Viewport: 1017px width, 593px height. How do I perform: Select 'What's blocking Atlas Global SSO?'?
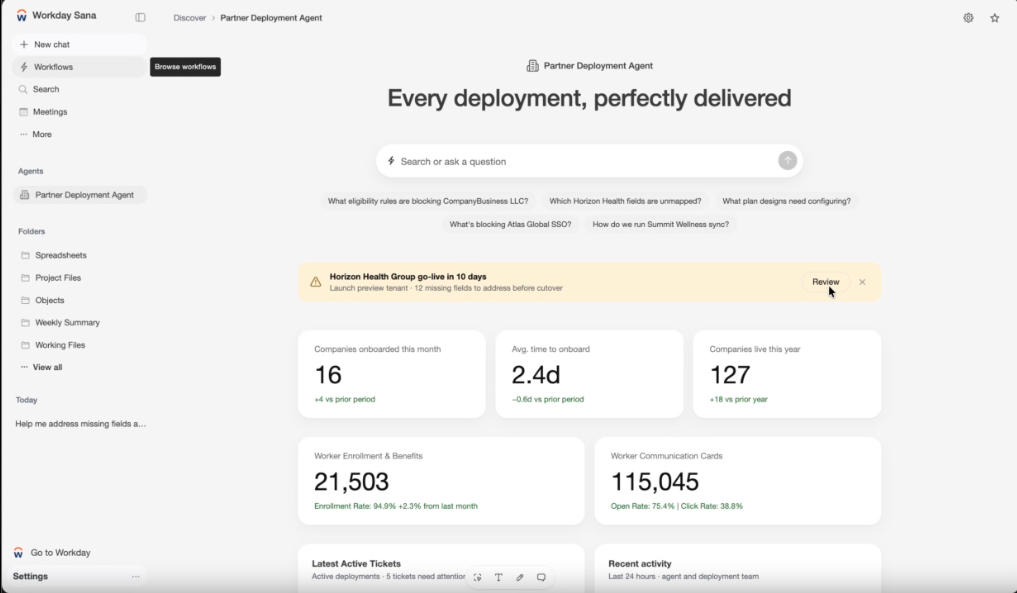click(x=510, y=224)
